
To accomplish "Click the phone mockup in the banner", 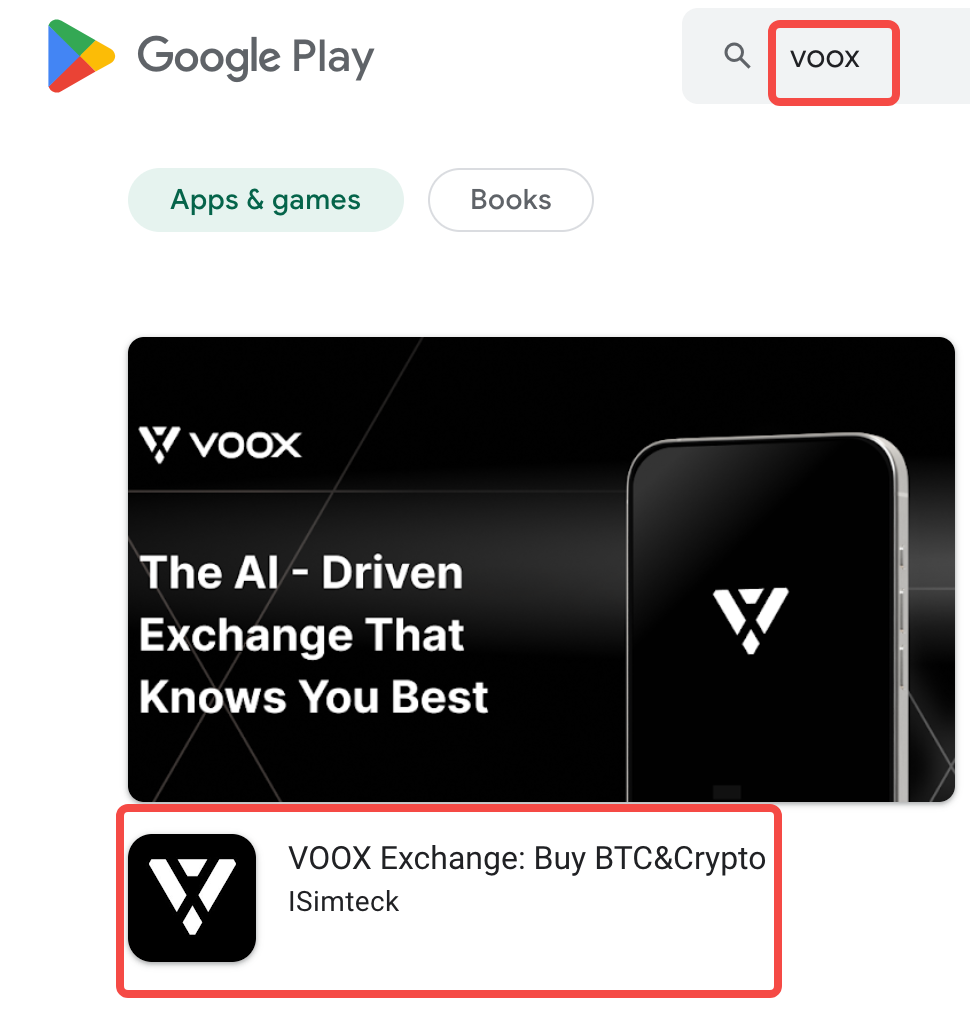I will click(x=767, y=618).
